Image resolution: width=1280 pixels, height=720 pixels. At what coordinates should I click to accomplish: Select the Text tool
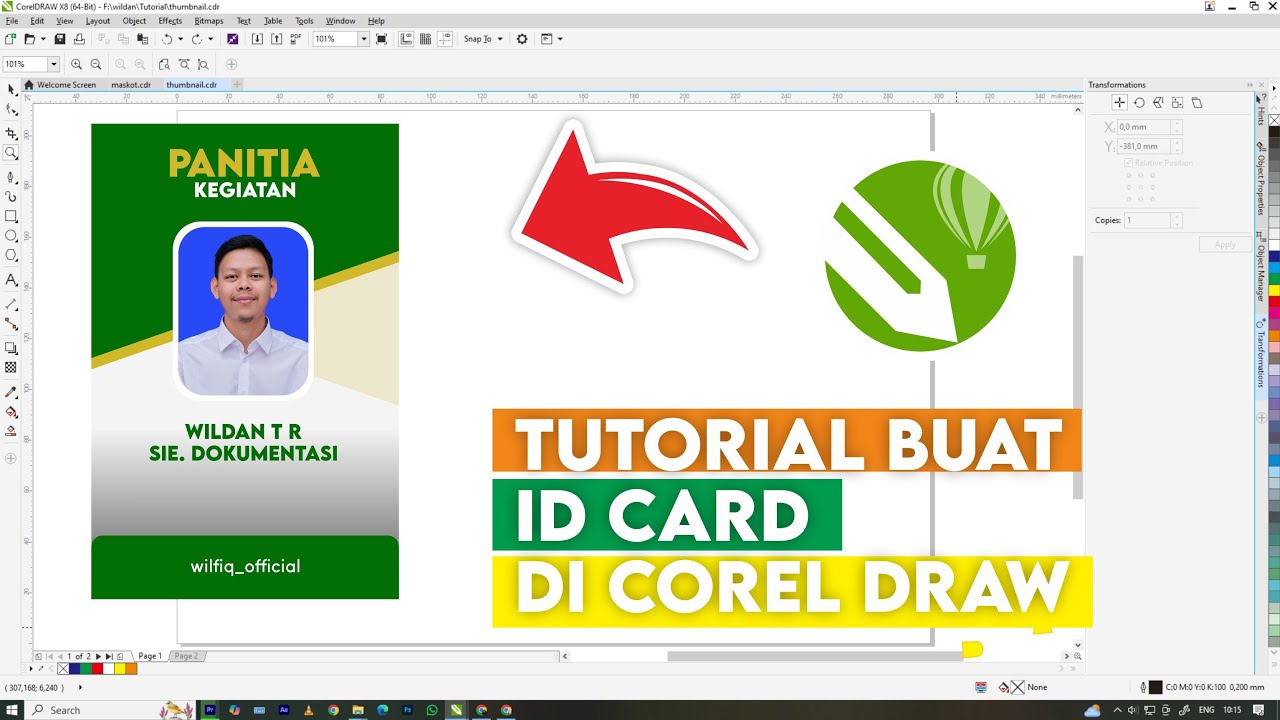point(11,280)
